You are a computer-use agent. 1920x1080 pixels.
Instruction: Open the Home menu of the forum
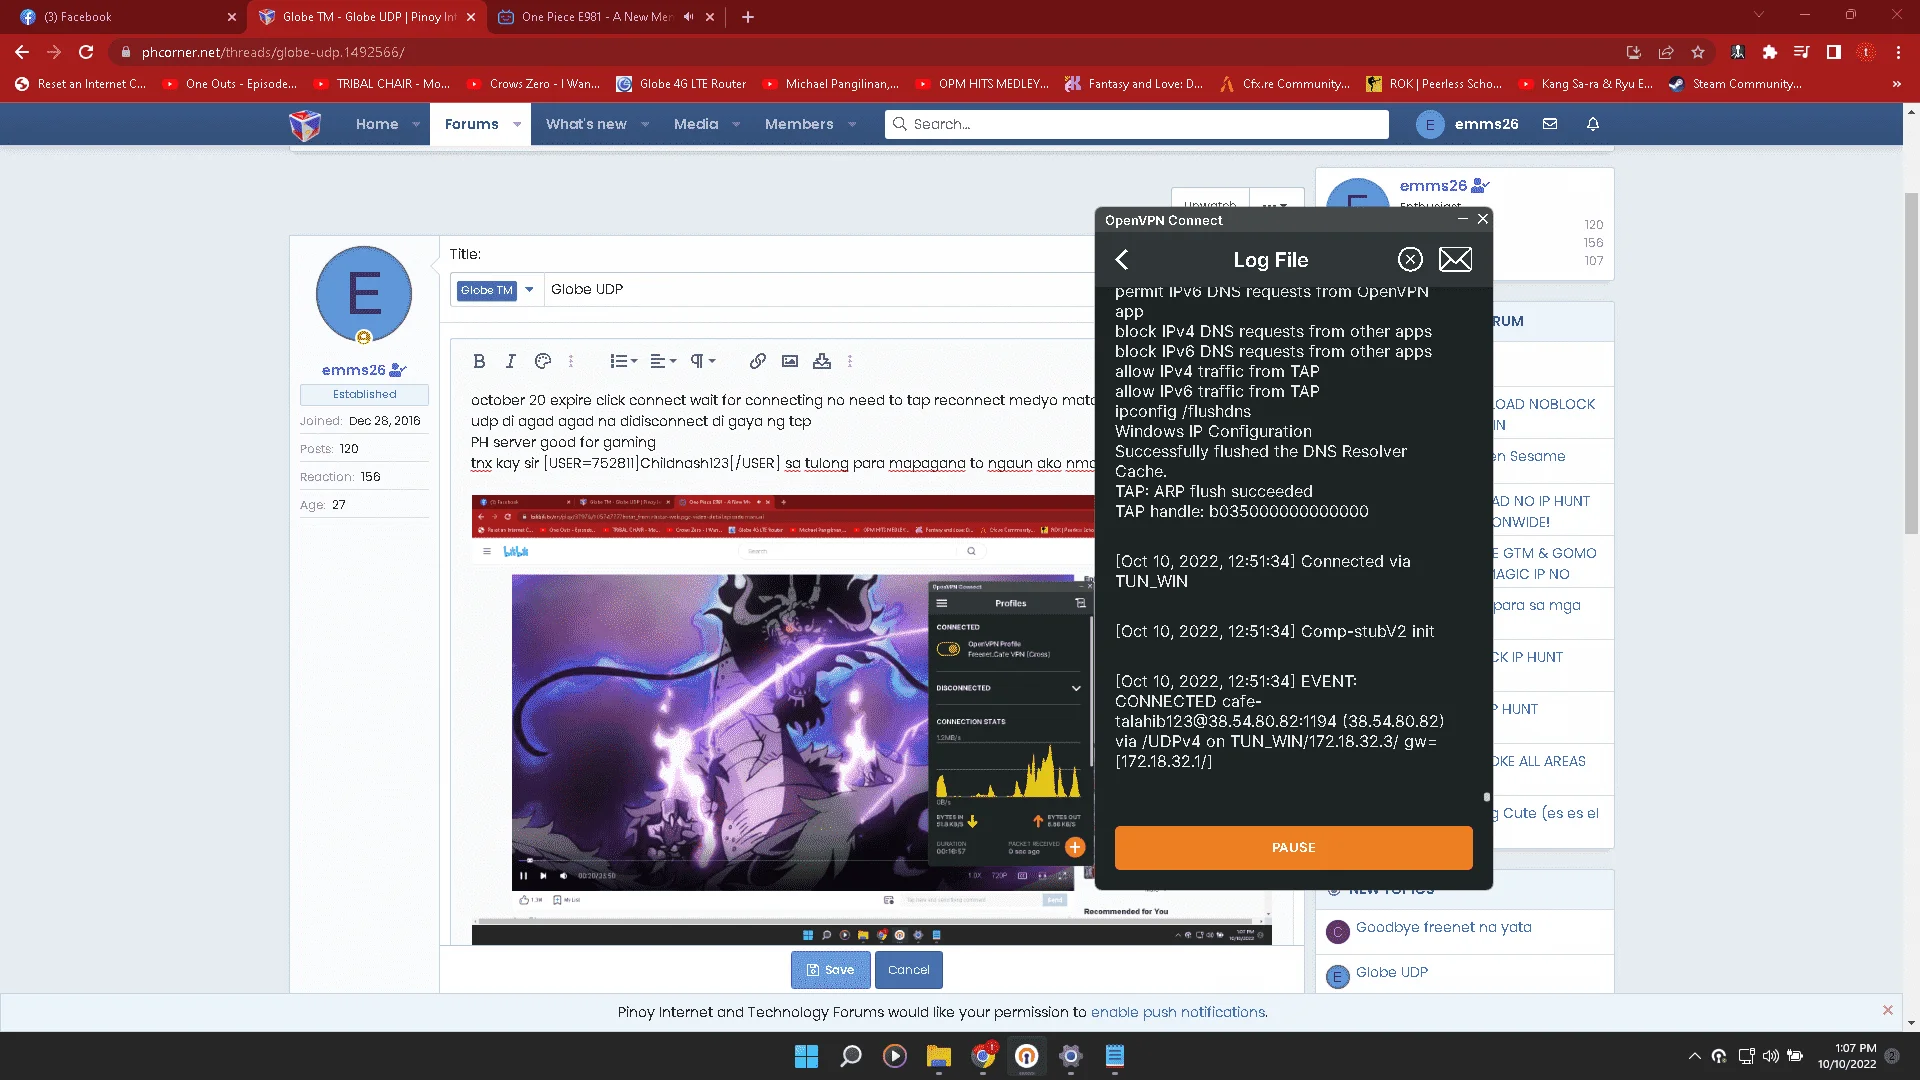point(377,124)
